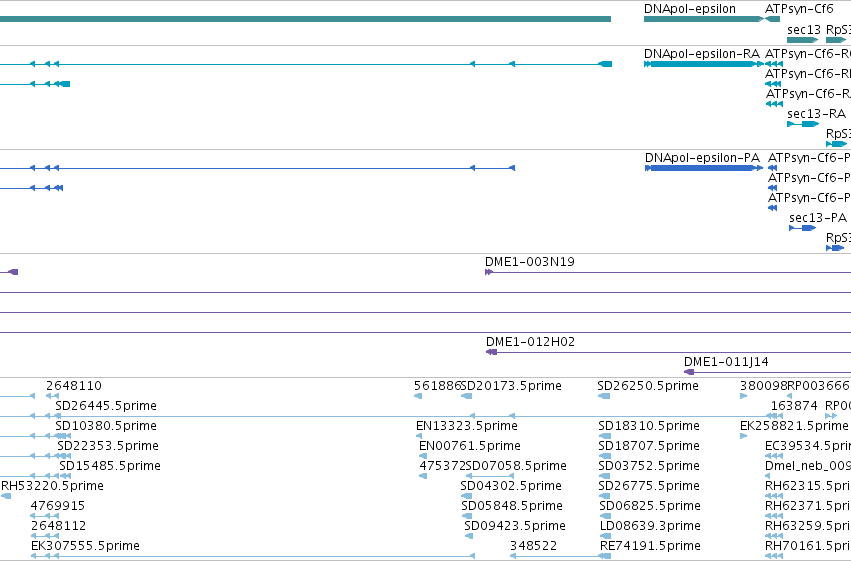The height and width of the screenshot is (561, 851).
Task: Click the SD26250.5prime EST label
Action: (x=648, y=386)
